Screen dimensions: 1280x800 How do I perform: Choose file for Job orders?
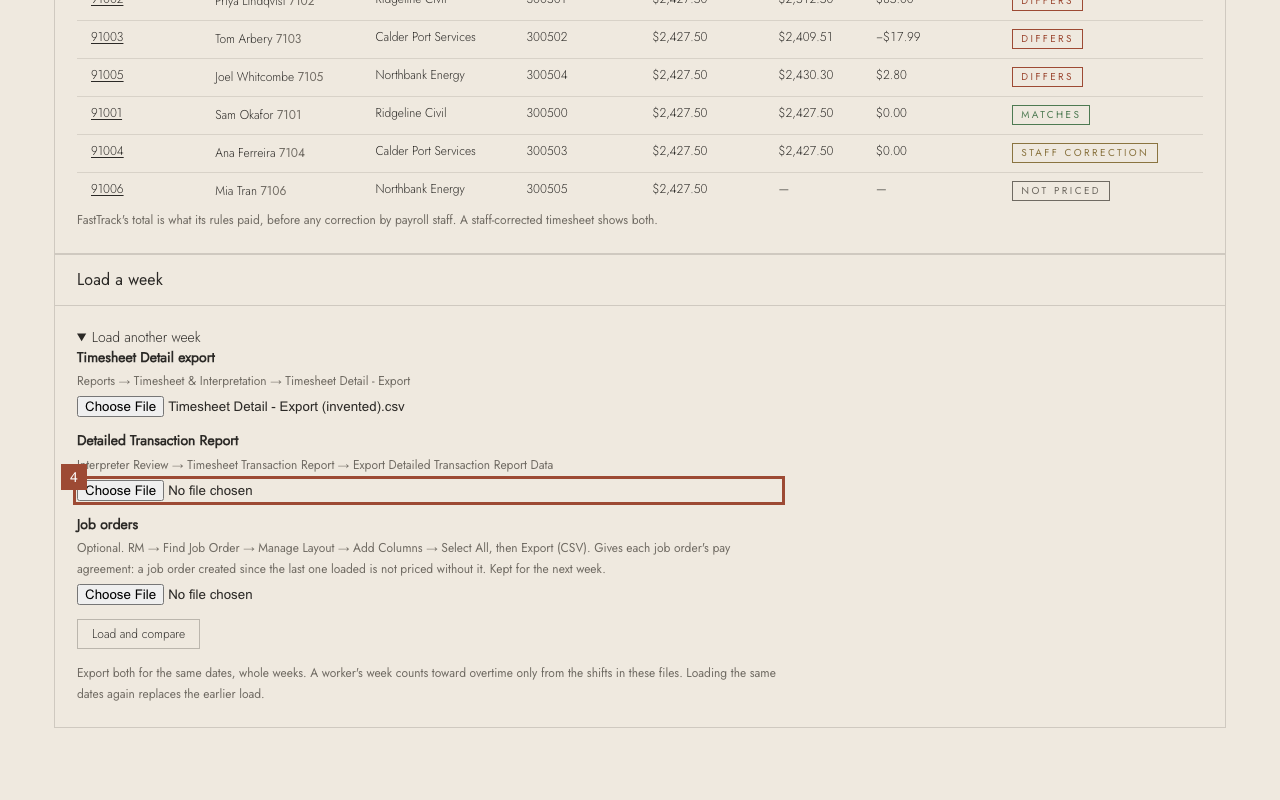[120, 595]
